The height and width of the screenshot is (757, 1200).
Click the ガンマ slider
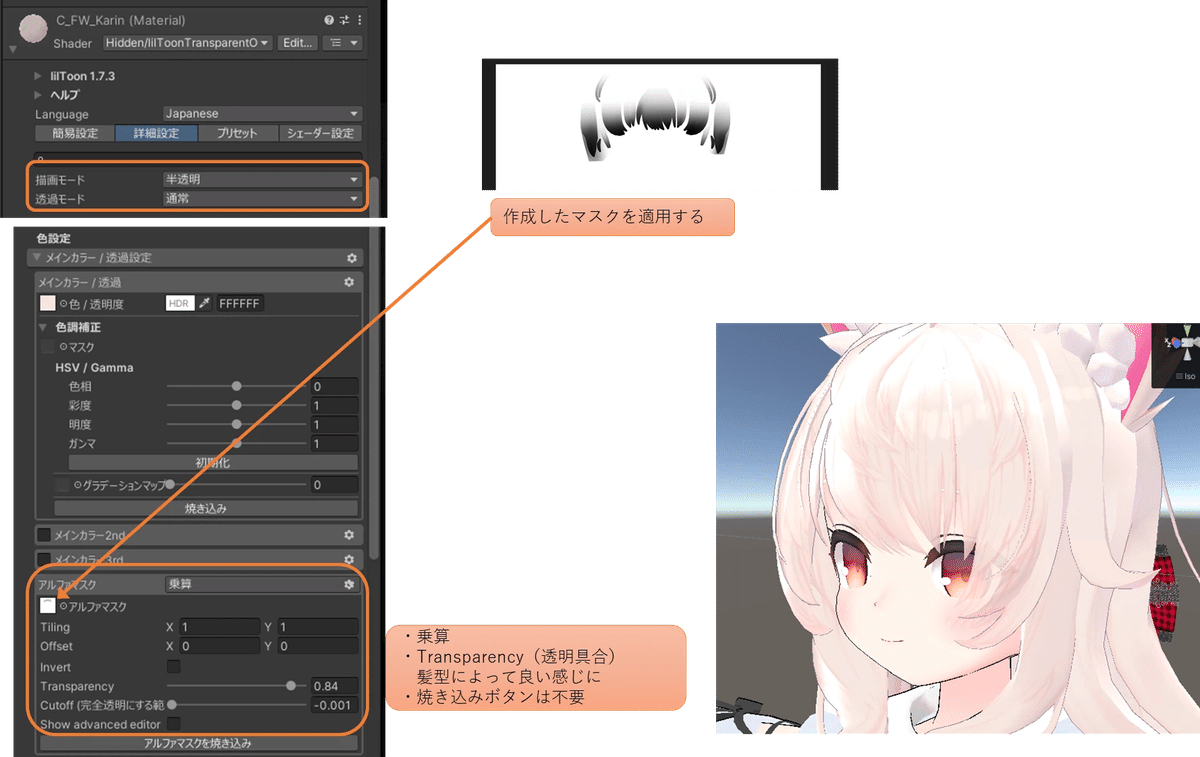click(x=237, y=443)
